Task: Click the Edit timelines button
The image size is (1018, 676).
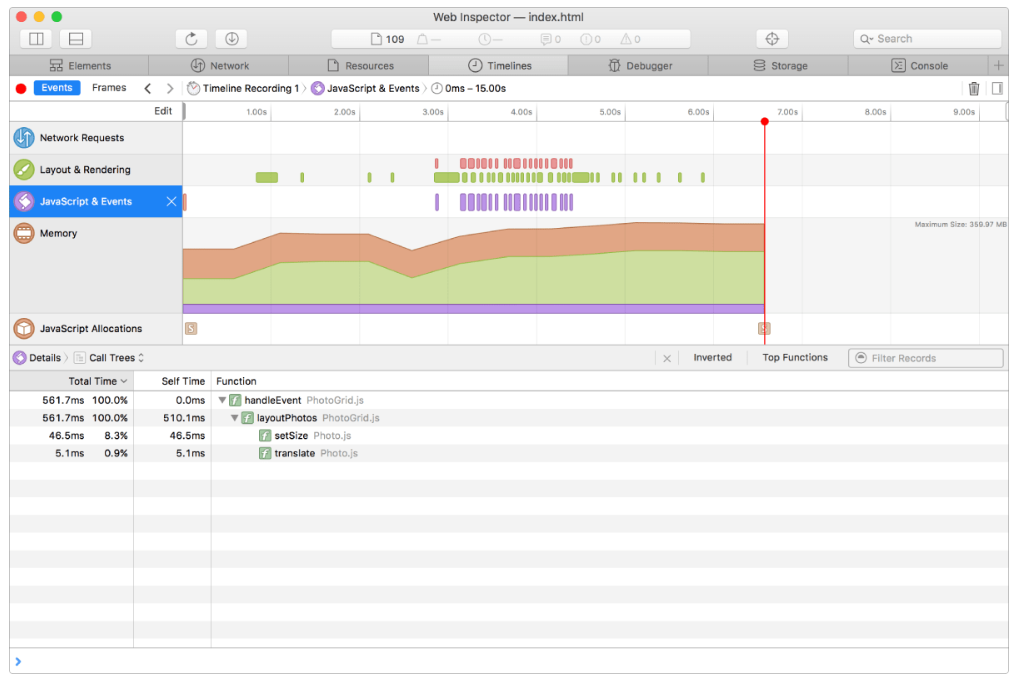Action: pyautogui.click(x=163, y=111)
